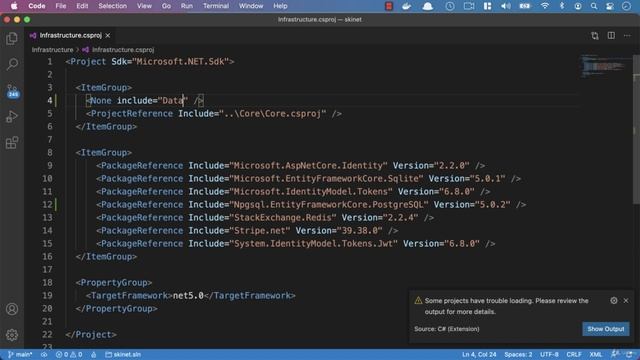The height and width of the screenshot is (360, 640).
Task: Click version 39.38.0 value on line 14
Action: coord(360,231)
